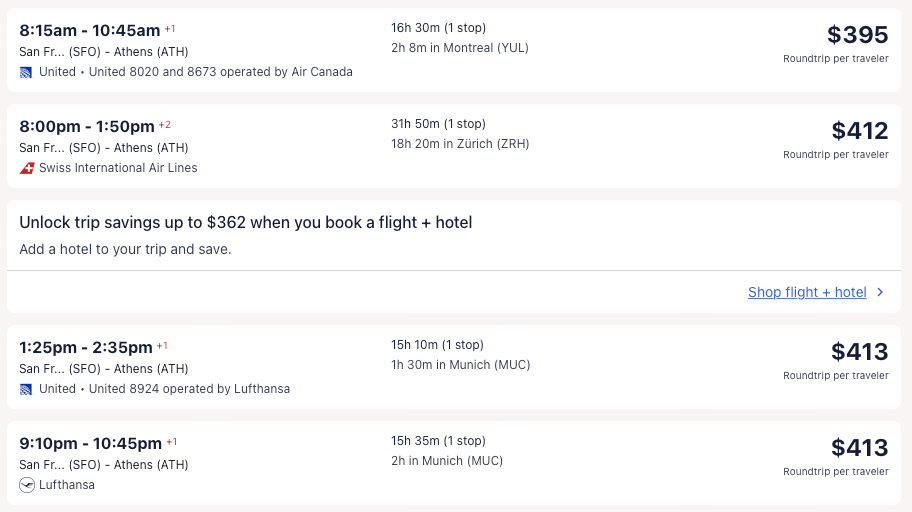Click the Lufthansa crane logo
Screen dimensions: 912x512
click(27, 485)
